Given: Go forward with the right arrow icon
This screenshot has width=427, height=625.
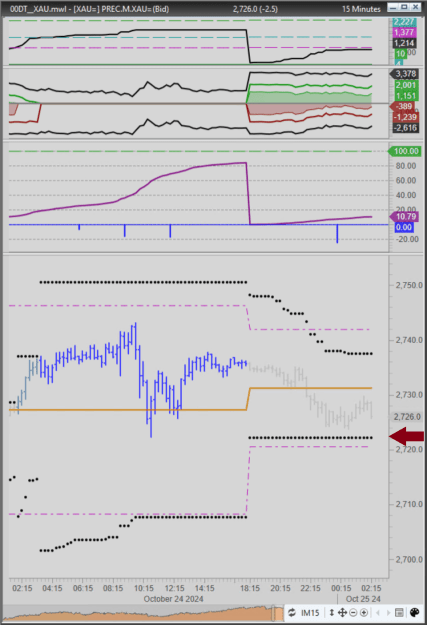Looking at the screenshot, I should click(388, 612).
